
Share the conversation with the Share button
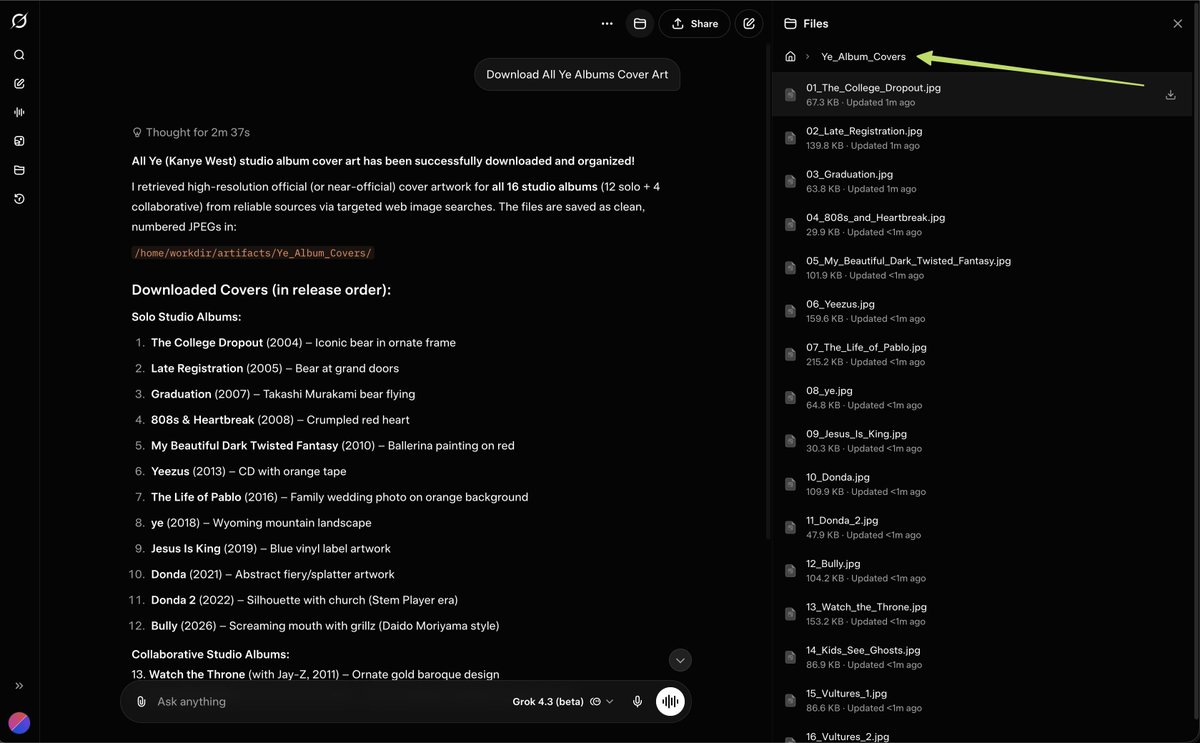click(x=694, y=22)
